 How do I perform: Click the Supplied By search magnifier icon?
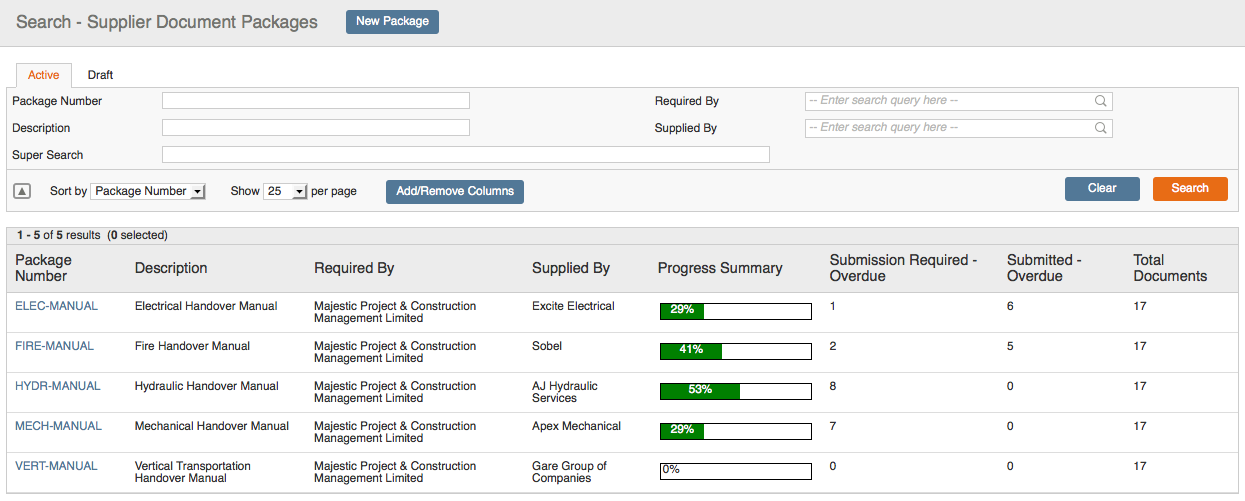(1100, 128)
